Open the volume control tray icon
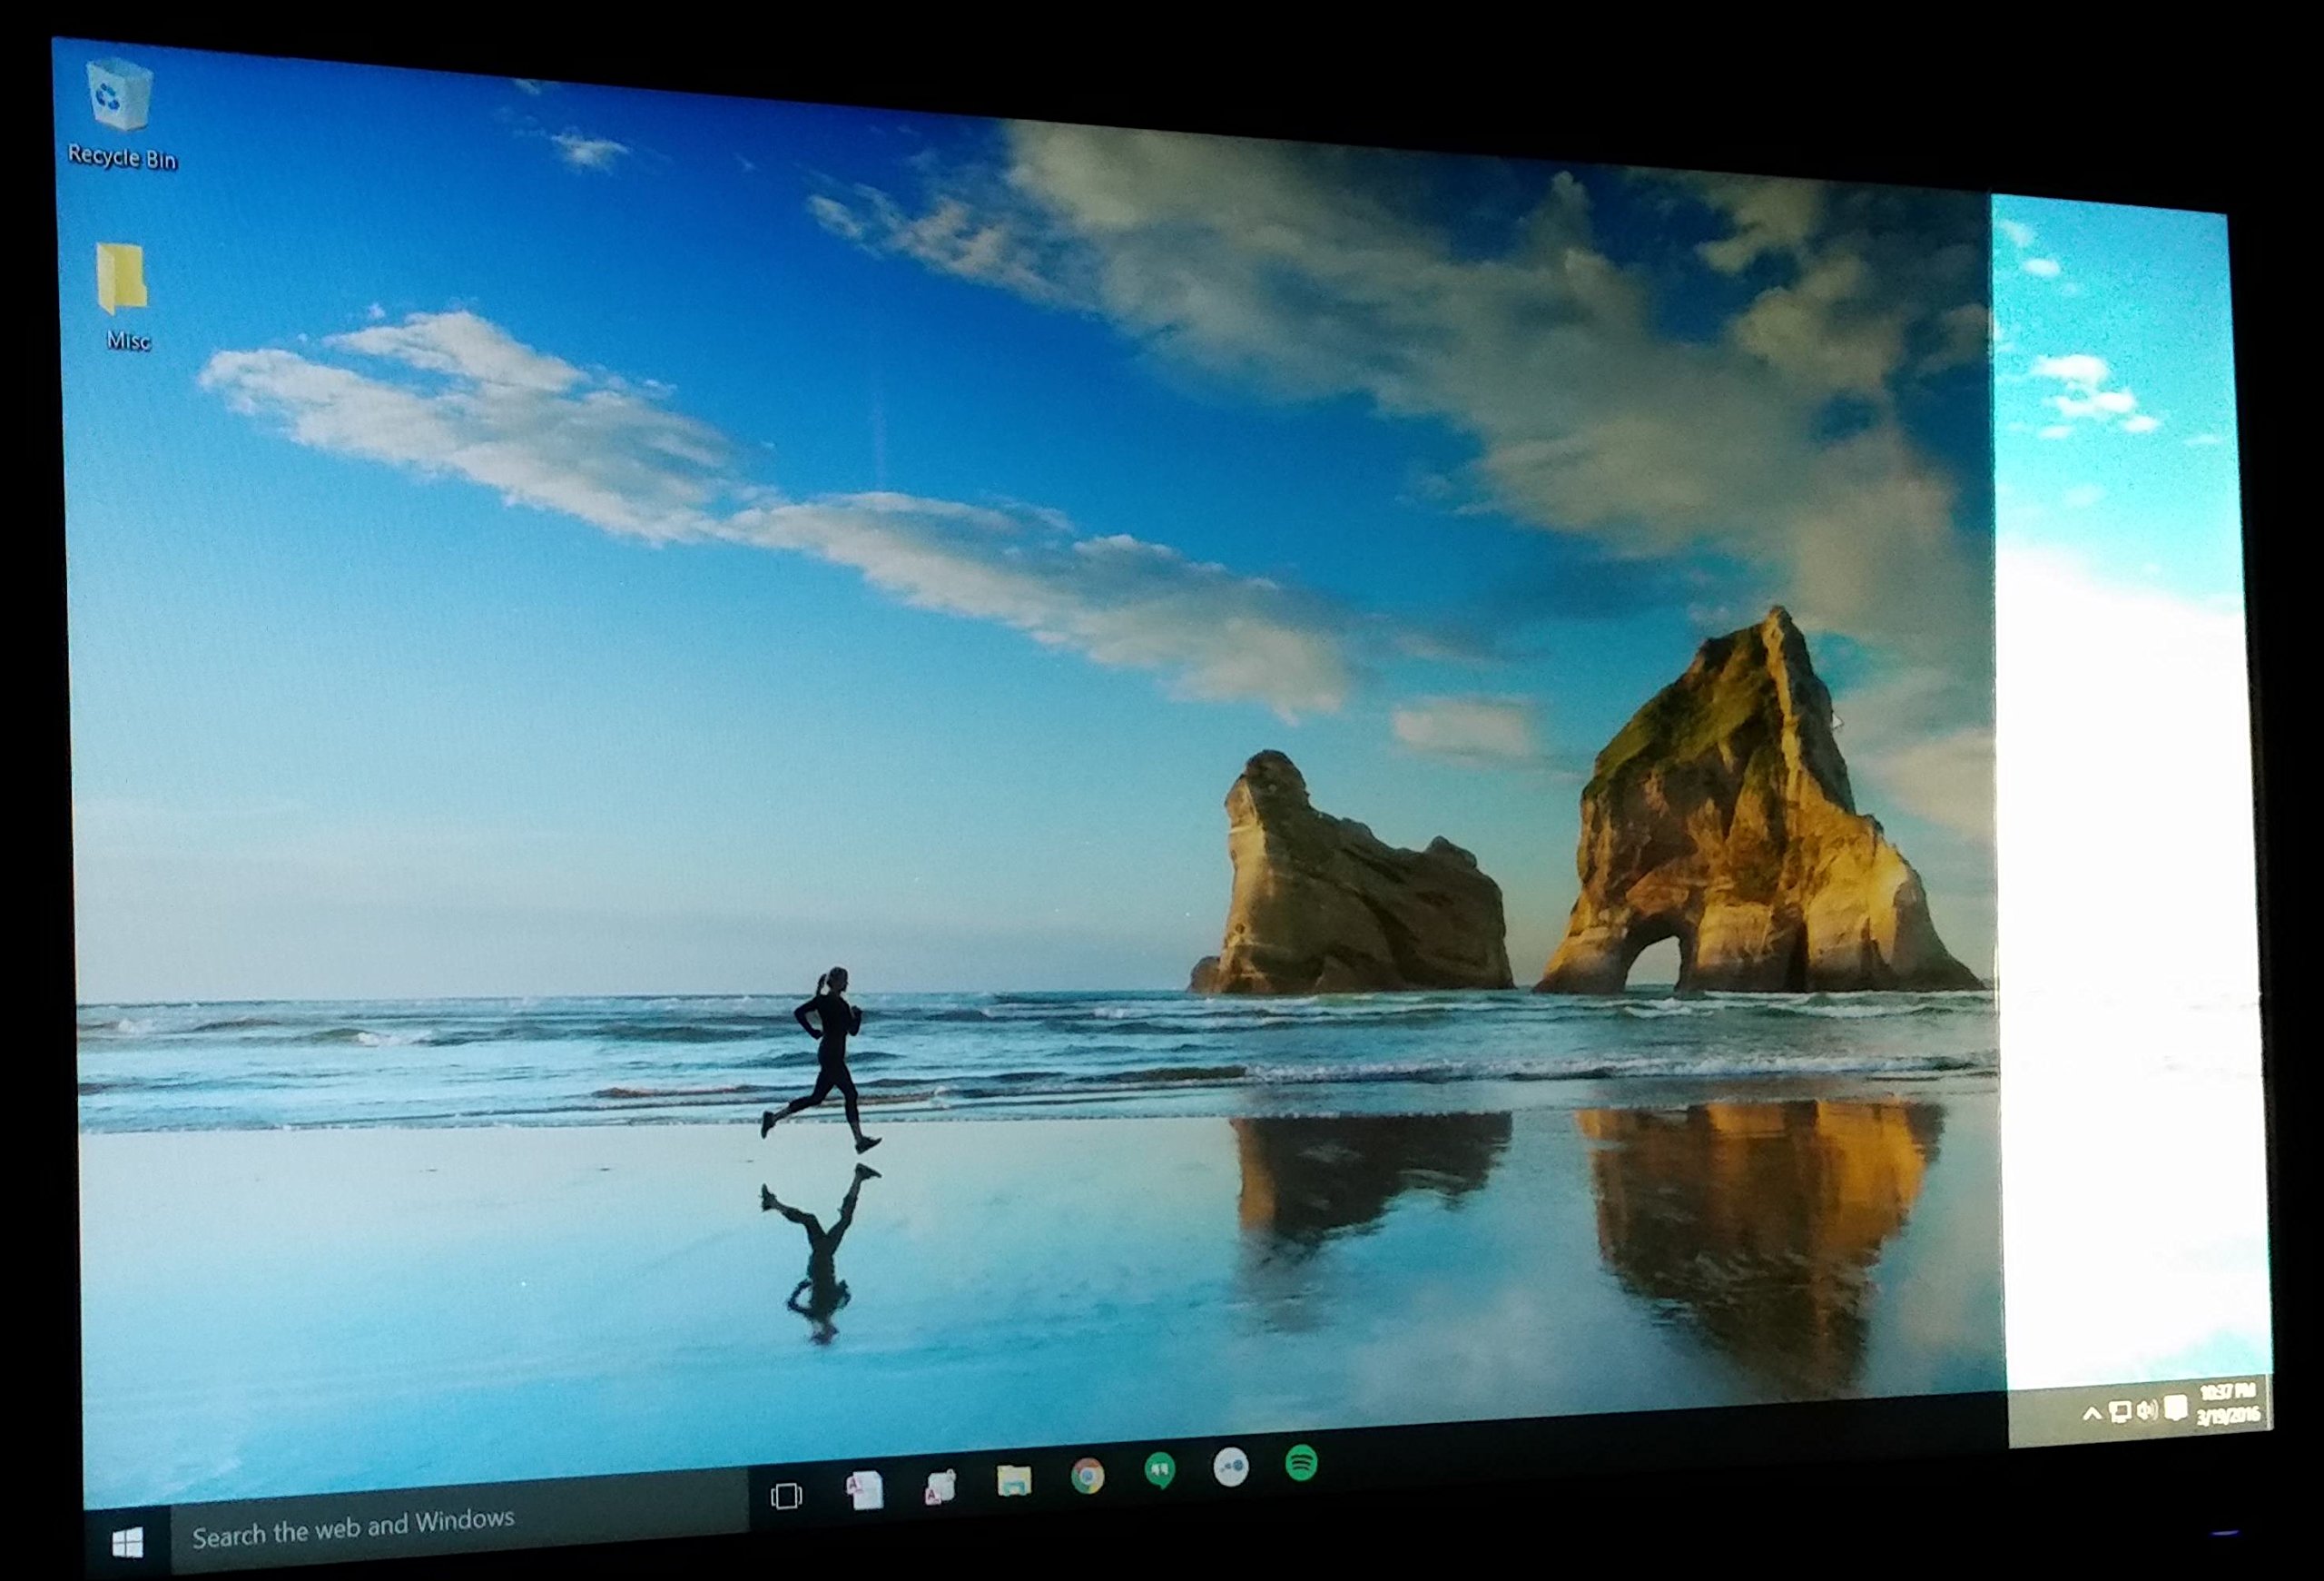2324x1581 pixels. point(2146,1411)
